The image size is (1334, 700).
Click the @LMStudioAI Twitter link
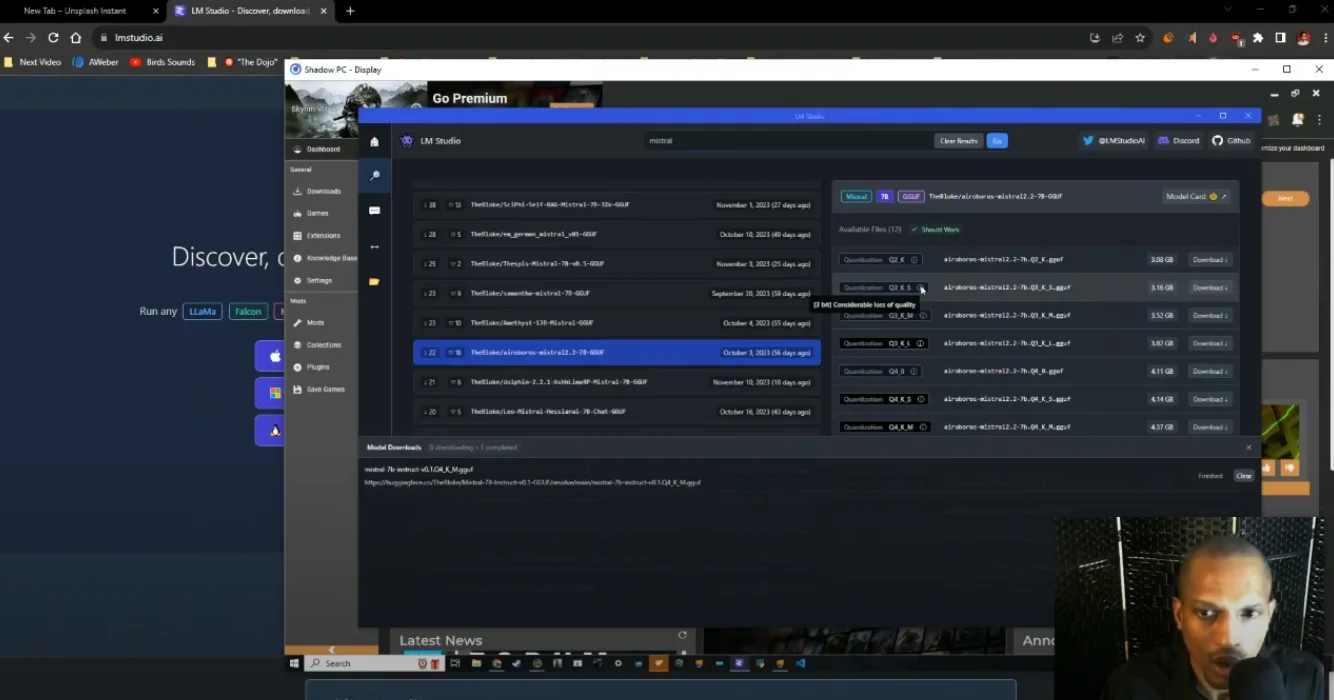pyautogui.click(x=1113, y=140)
